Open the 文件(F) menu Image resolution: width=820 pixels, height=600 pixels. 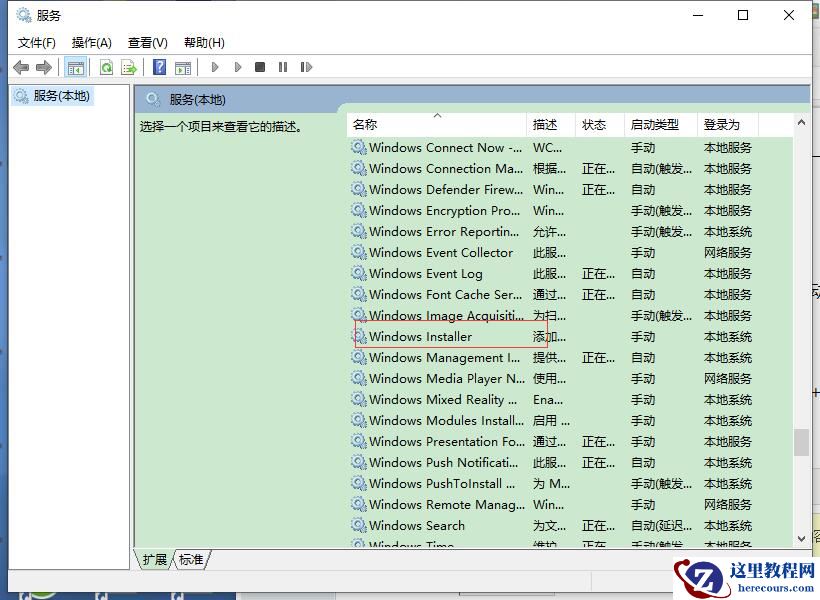pyautogui.click(x=37, y=42)
